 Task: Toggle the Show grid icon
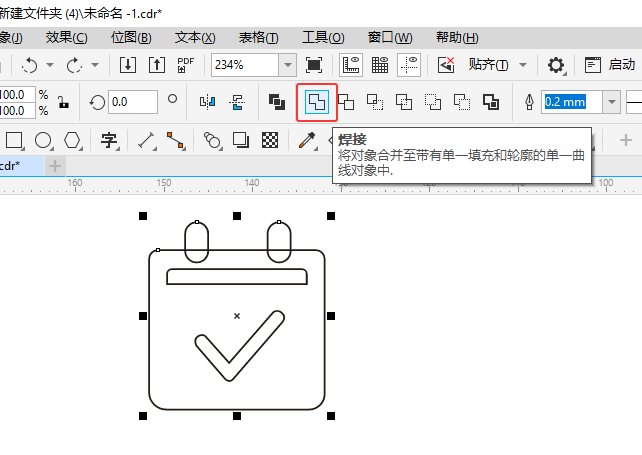tap(380, 65)
